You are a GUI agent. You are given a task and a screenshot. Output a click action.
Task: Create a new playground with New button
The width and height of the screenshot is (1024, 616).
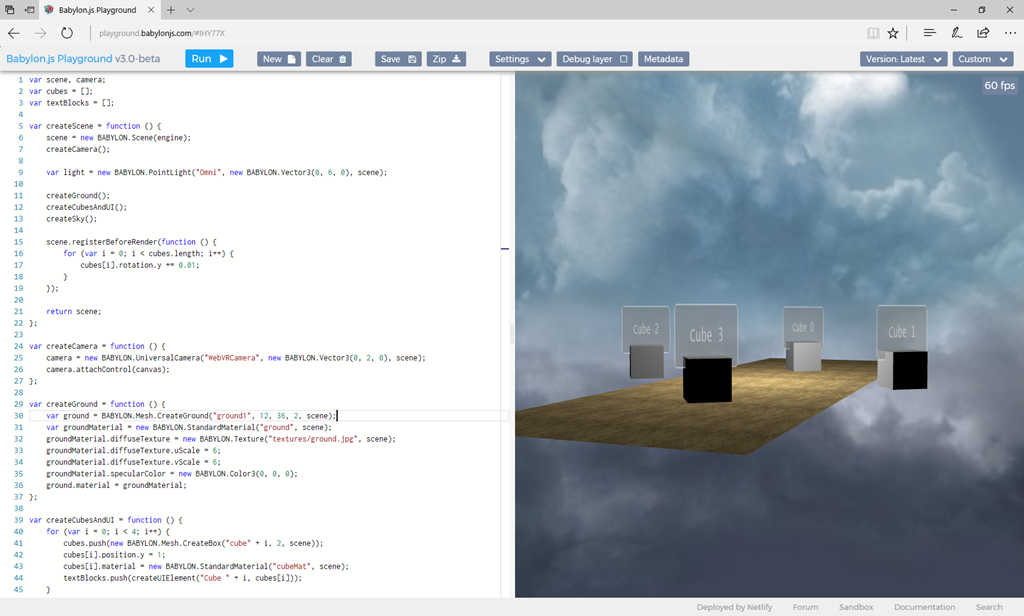pos(279,59)
